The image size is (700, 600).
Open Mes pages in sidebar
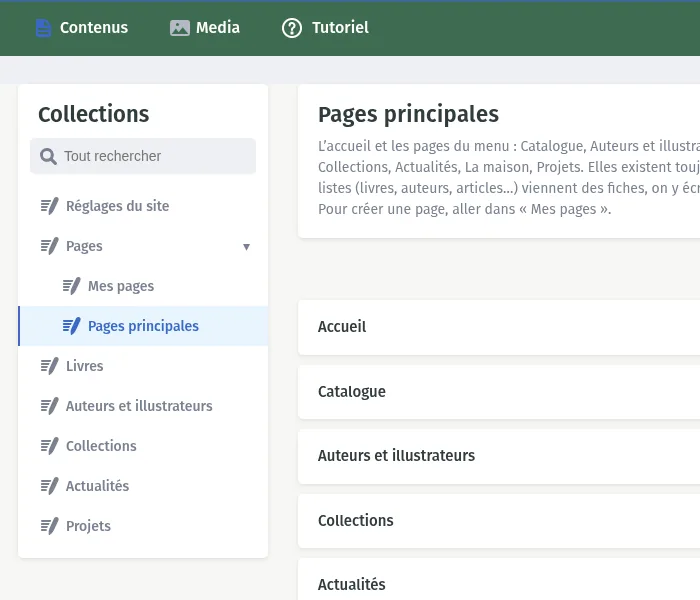[x=143, y=286]
